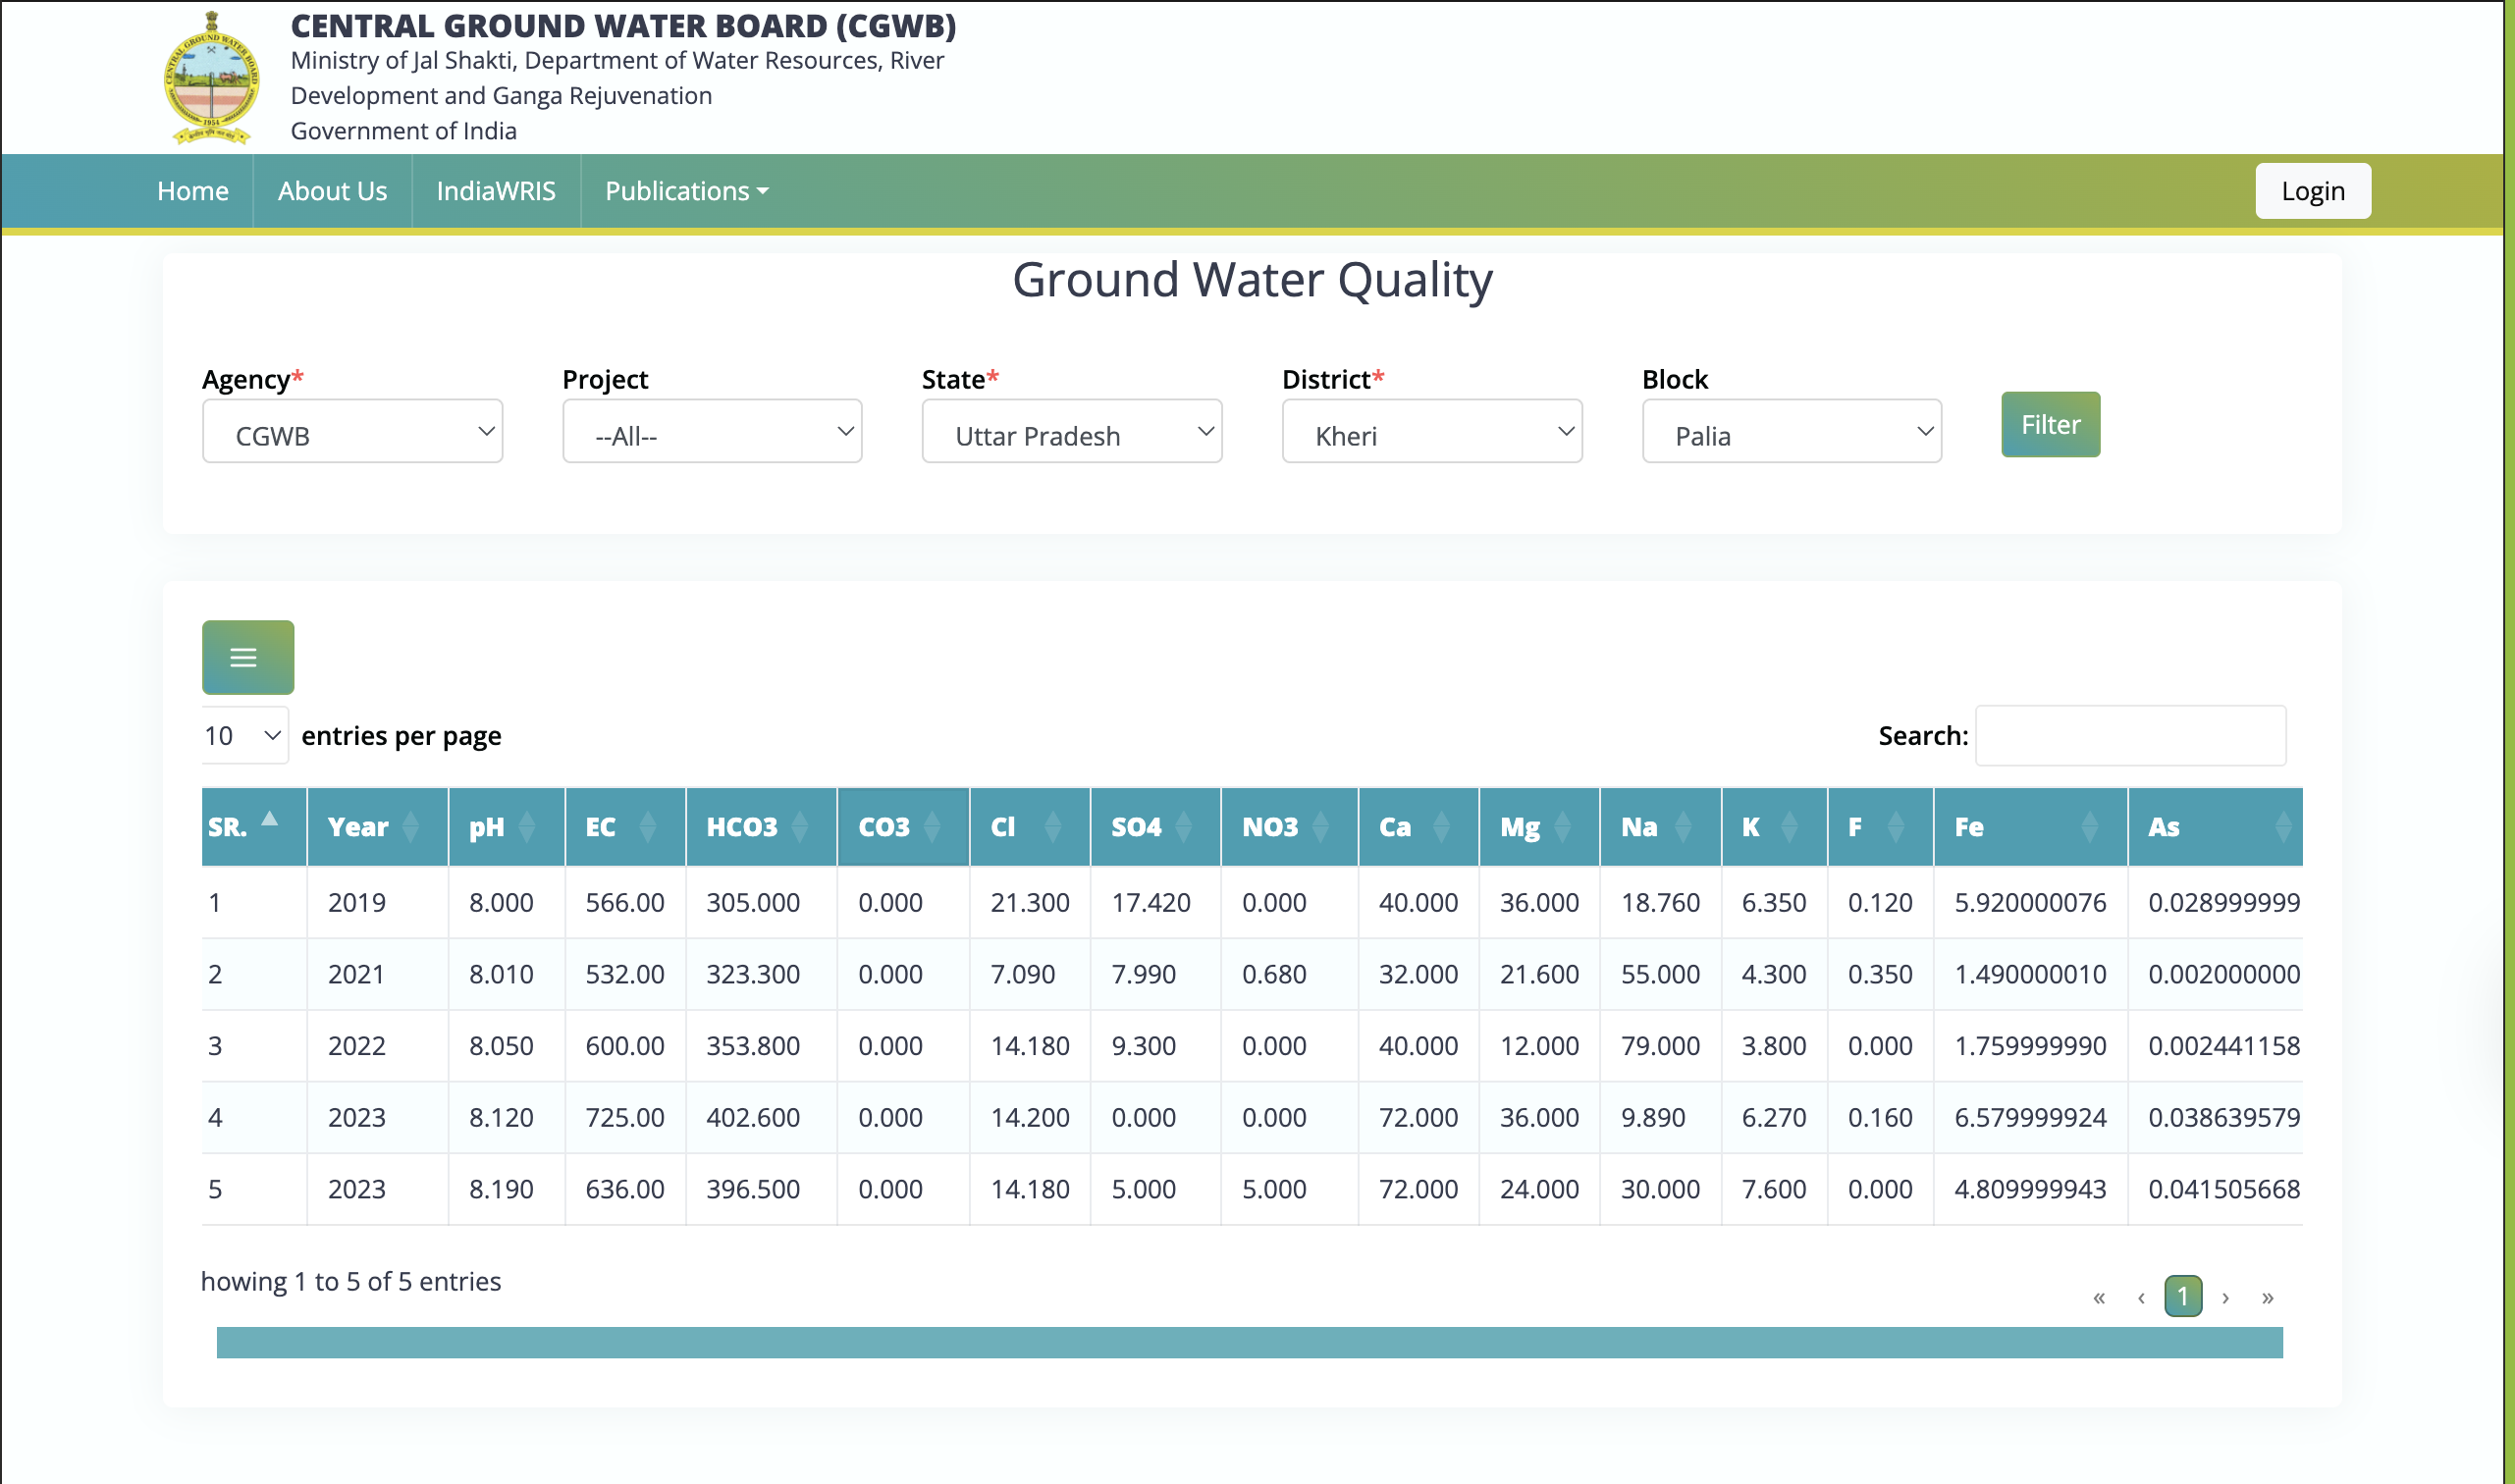Click Year 2019 cell

[x=357, y=902]
